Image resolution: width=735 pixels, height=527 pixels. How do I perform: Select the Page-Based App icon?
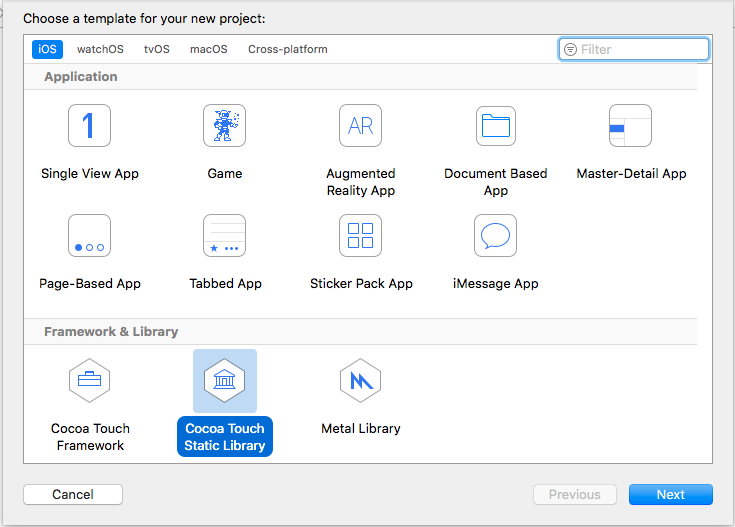coord(89,236)
